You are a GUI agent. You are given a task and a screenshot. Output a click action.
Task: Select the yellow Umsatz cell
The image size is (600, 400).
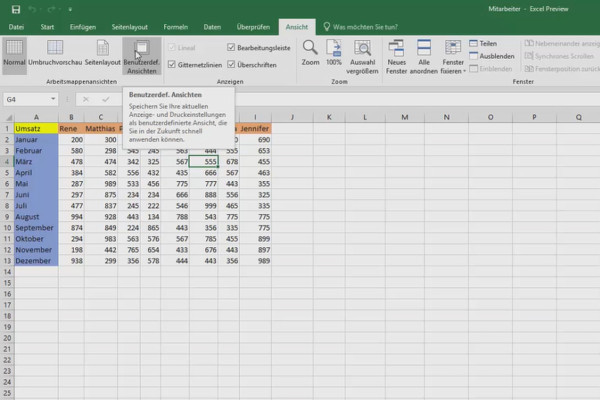click(x=36, y=129)
